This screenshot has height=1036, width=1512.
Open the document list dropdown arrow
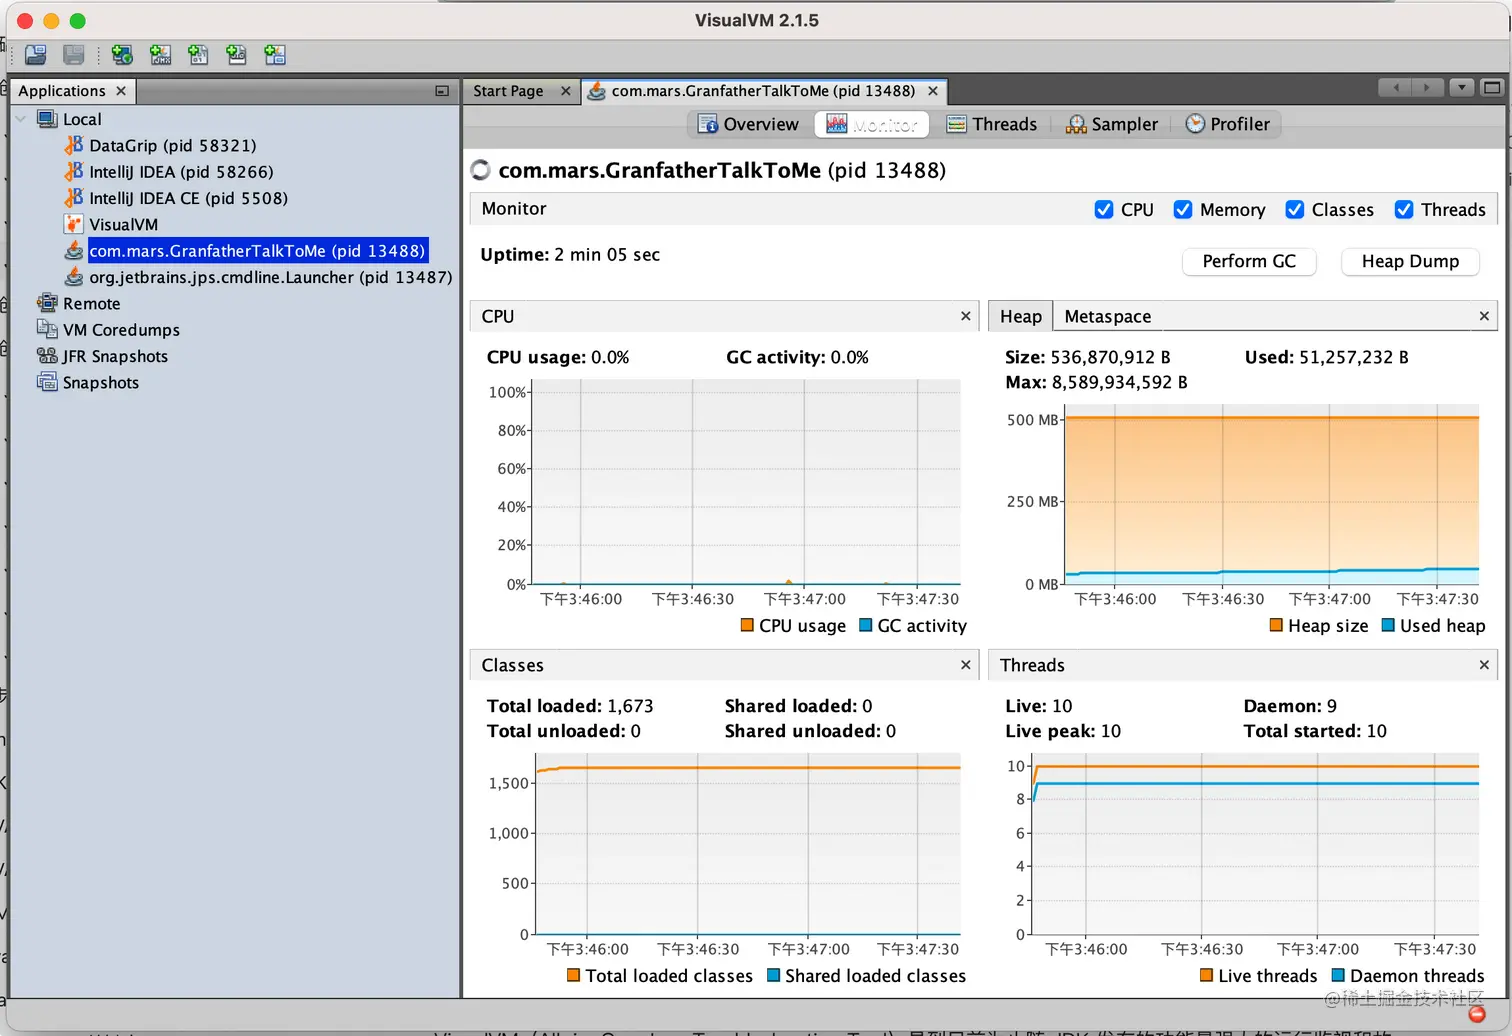pos(1461,88)
